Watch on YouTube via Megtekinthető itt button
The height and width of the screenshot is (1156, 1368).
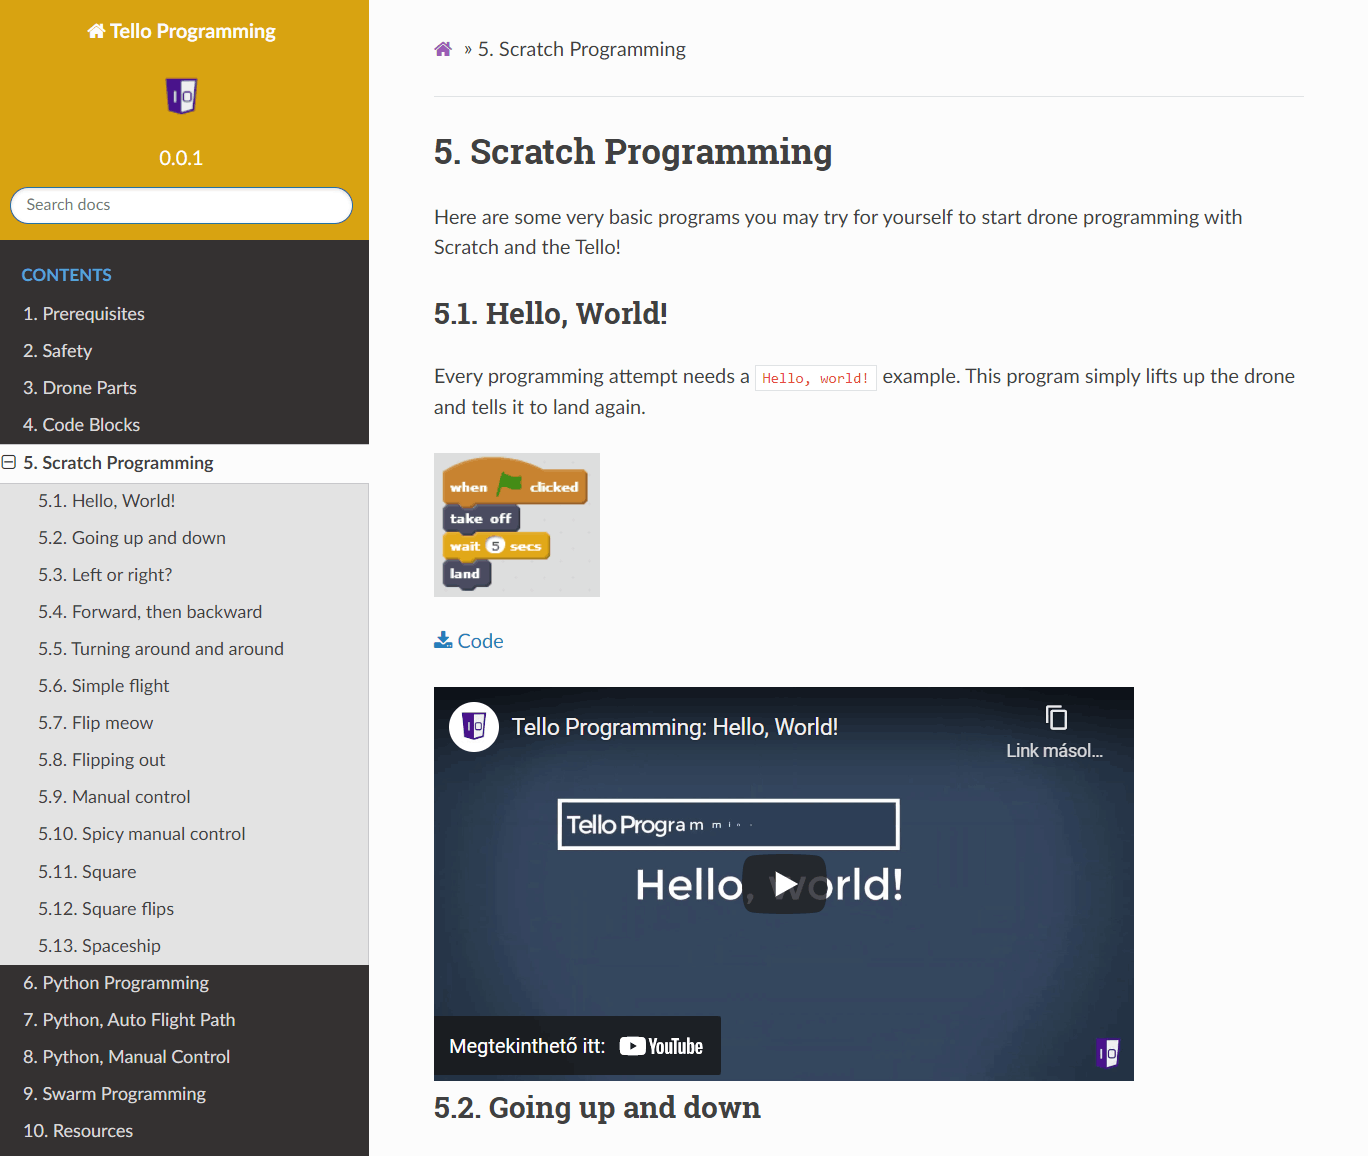click(x=577, y=1046)
